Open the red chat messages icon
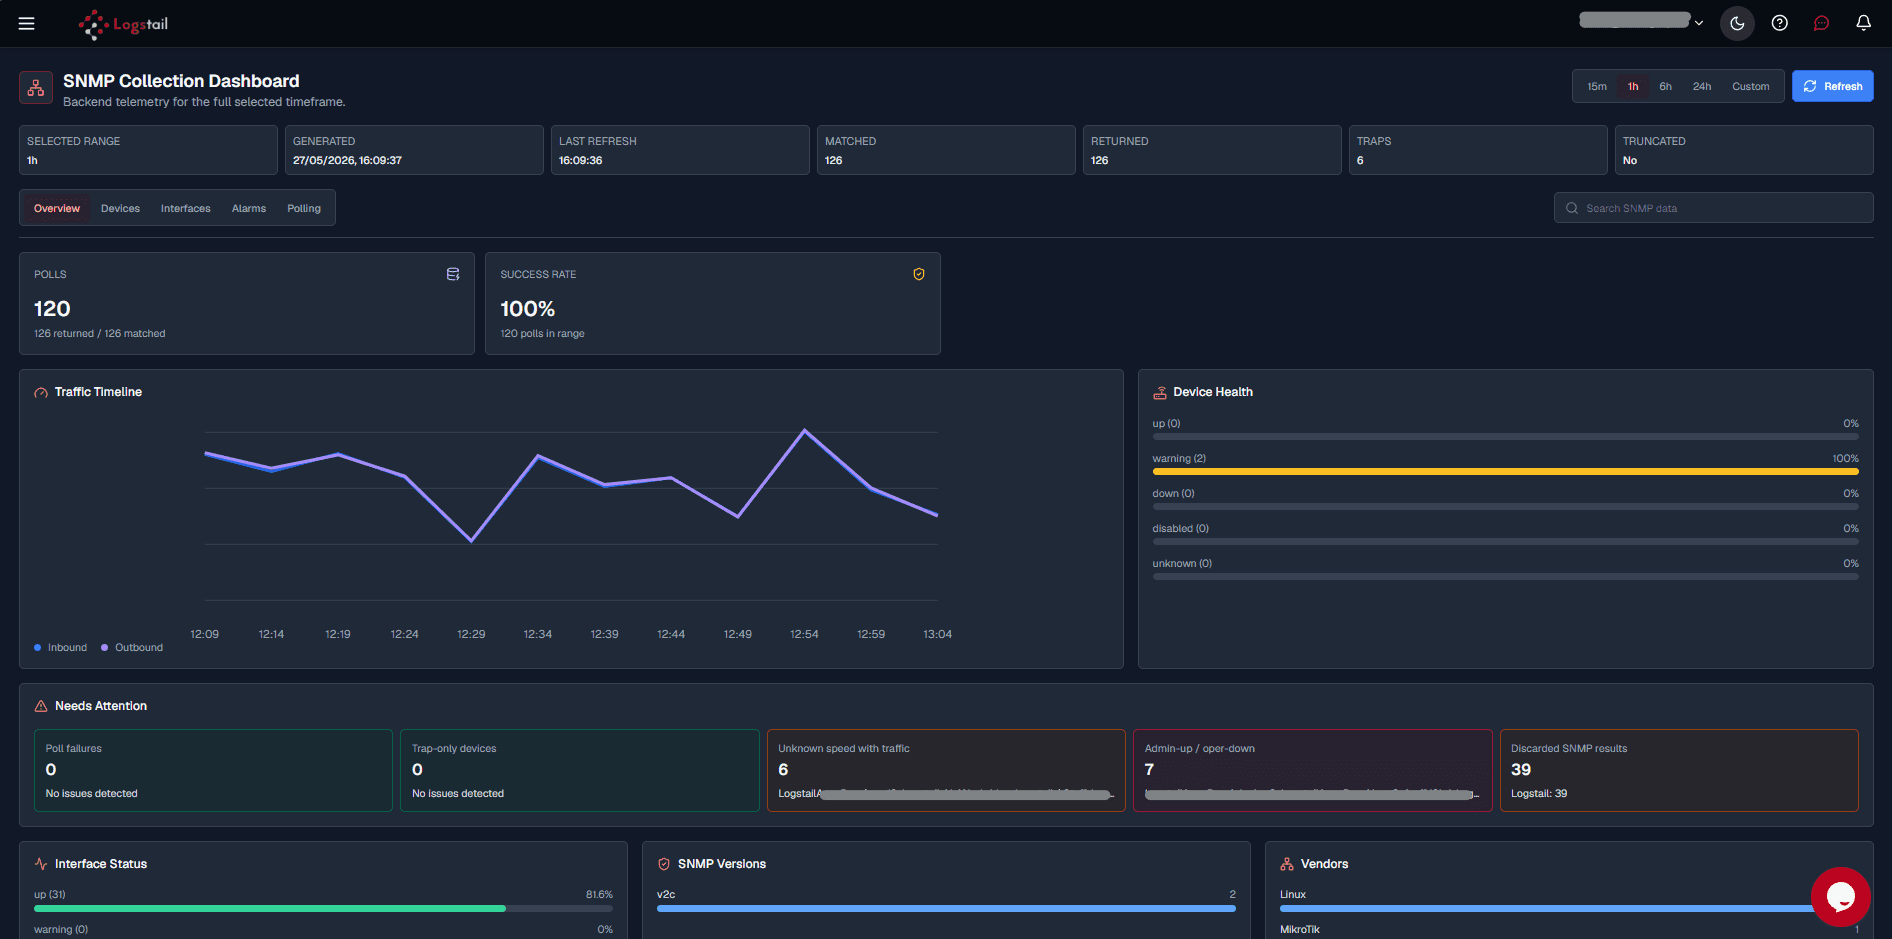Screen dimensions: 1892x939 click(x=1821, y=23)
